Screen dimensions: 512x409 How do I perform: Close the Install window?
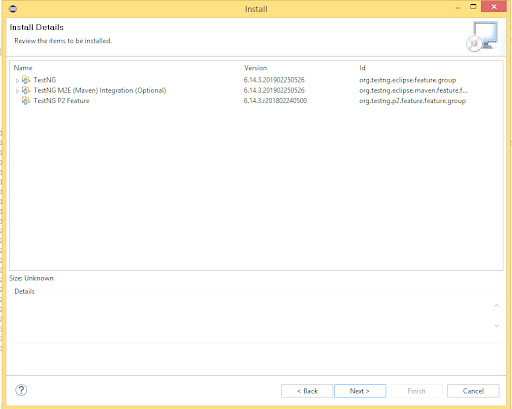tap(494, 7)
